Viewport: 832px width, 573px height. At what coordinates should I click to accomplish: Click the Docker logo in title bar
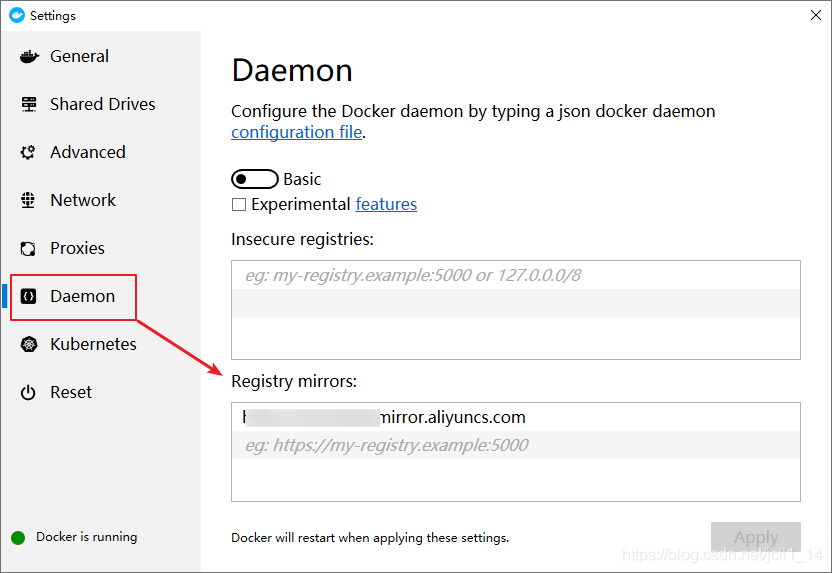click(17, 15)
